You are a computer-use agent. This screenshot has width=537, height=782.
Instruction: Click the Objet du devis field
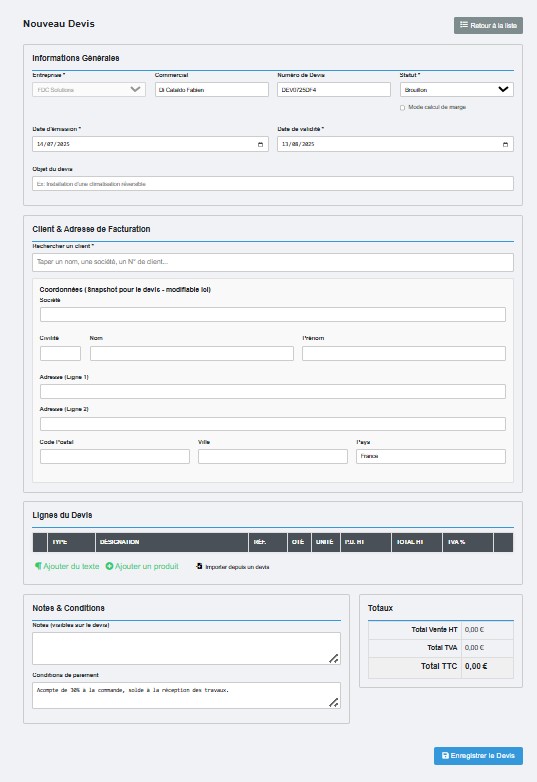(x=273, y=184)
